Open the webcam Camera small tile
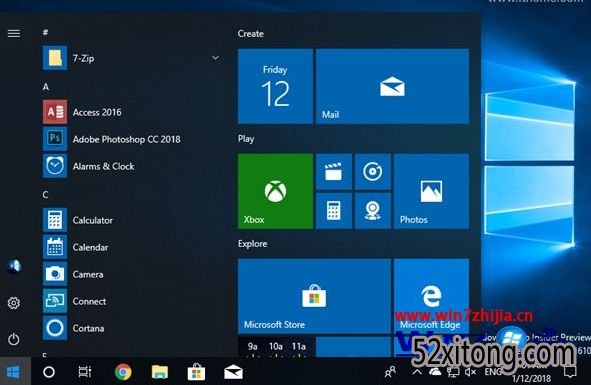The height and width of the screenshot is (385, 591). click(x=373, y=211)
